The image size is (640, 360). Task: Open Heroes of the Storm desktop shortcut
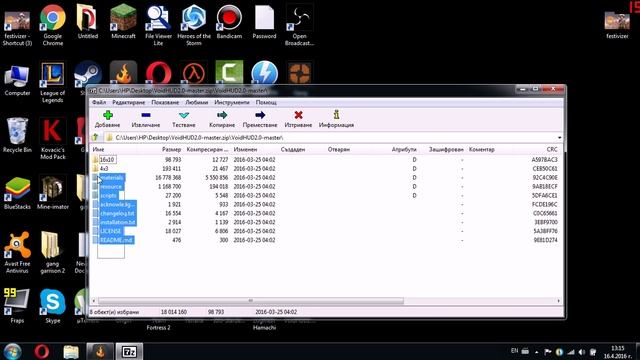click(194, 25)
